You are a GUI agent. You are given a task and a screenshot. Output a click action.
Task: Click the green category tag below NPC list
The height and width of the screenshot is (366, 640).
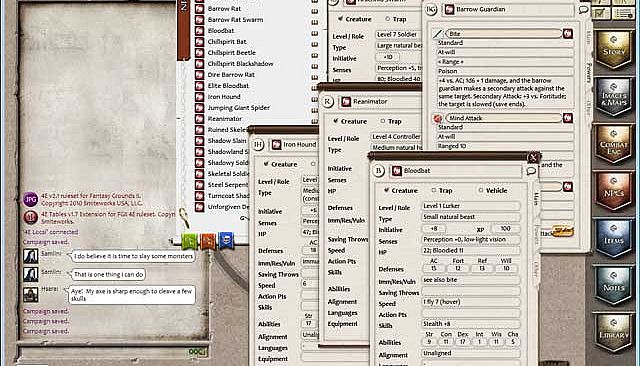click(189, 241)
